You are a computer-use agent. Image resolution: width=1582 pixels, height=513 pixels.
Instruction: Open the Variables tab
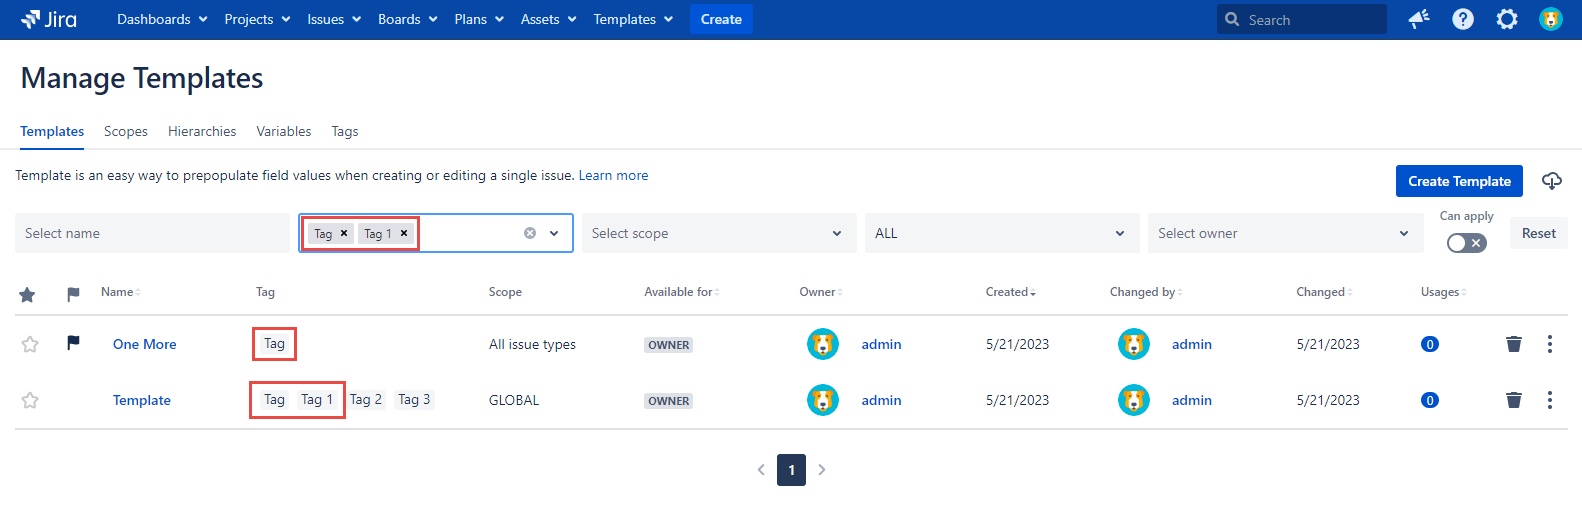(283, 131)
